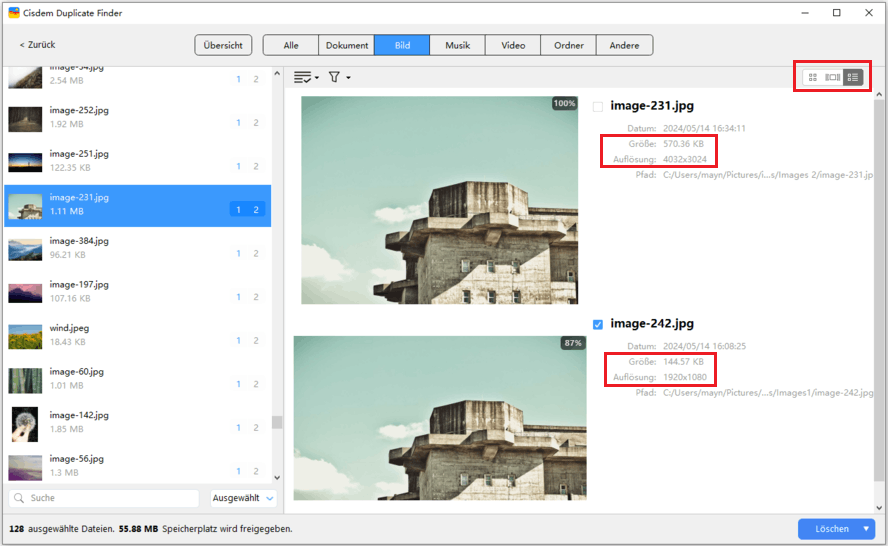Click resolution value 4032x3024
888x546 pixels.
[685, 159]
